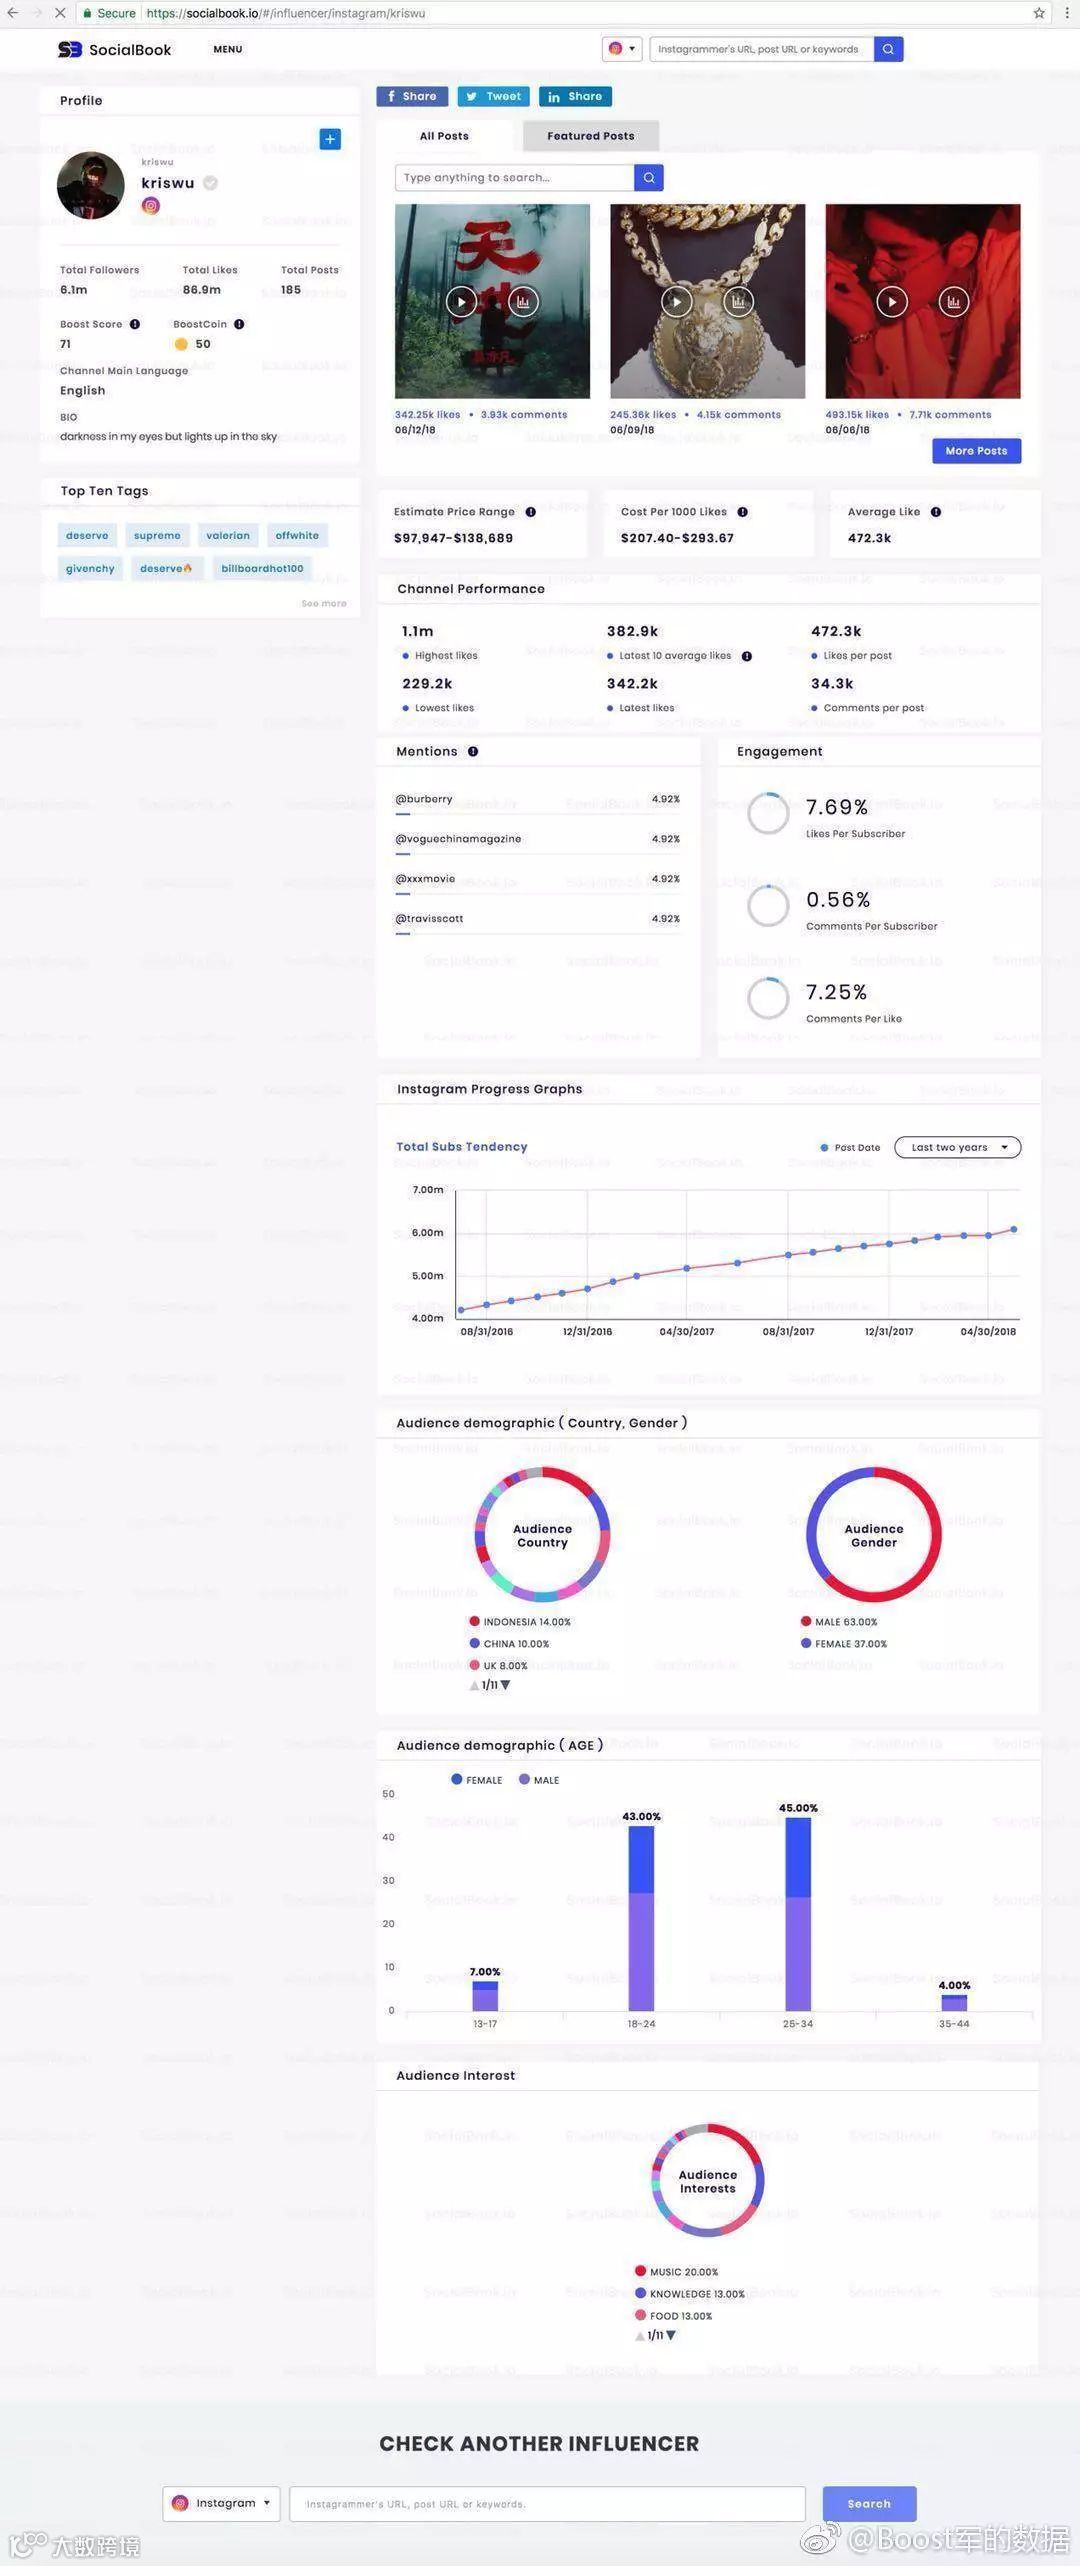This screenshot has width=1080, height=2566.
Task: Open the platform dropdown in the header
Action: pyautogui.click(x=622, y=49)
